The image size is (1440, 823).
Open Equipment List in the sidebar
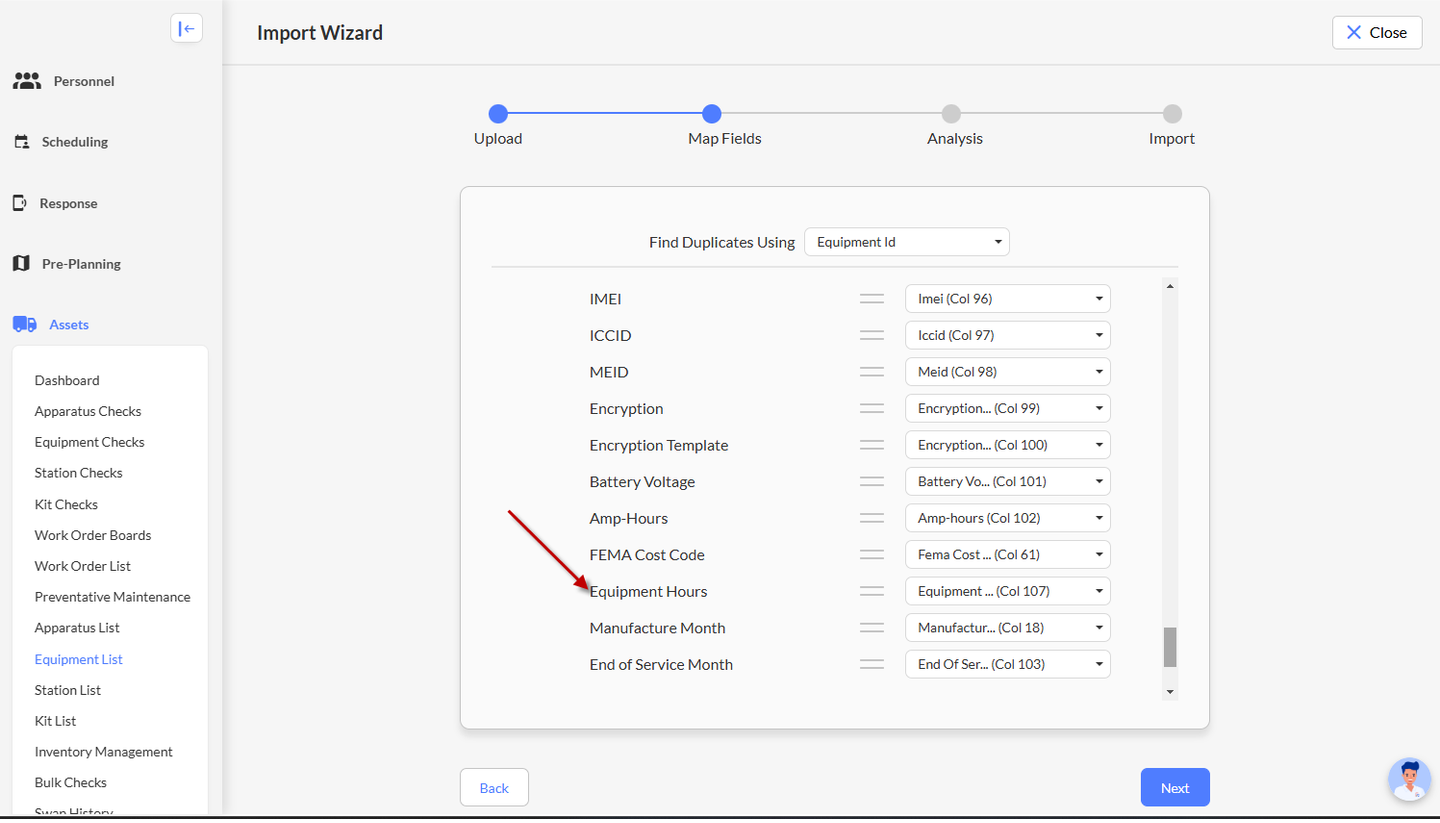click(x=79, y=659)
